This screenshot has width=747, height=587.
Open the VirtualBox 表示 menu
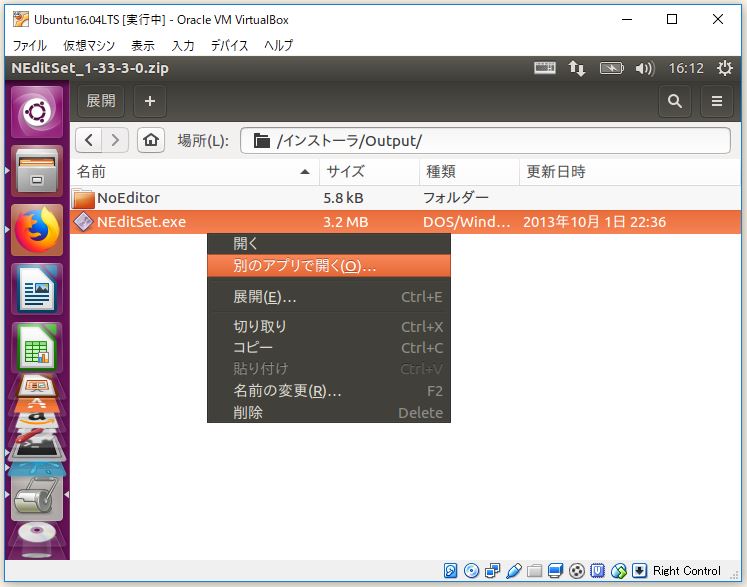[x=143, y=46]
